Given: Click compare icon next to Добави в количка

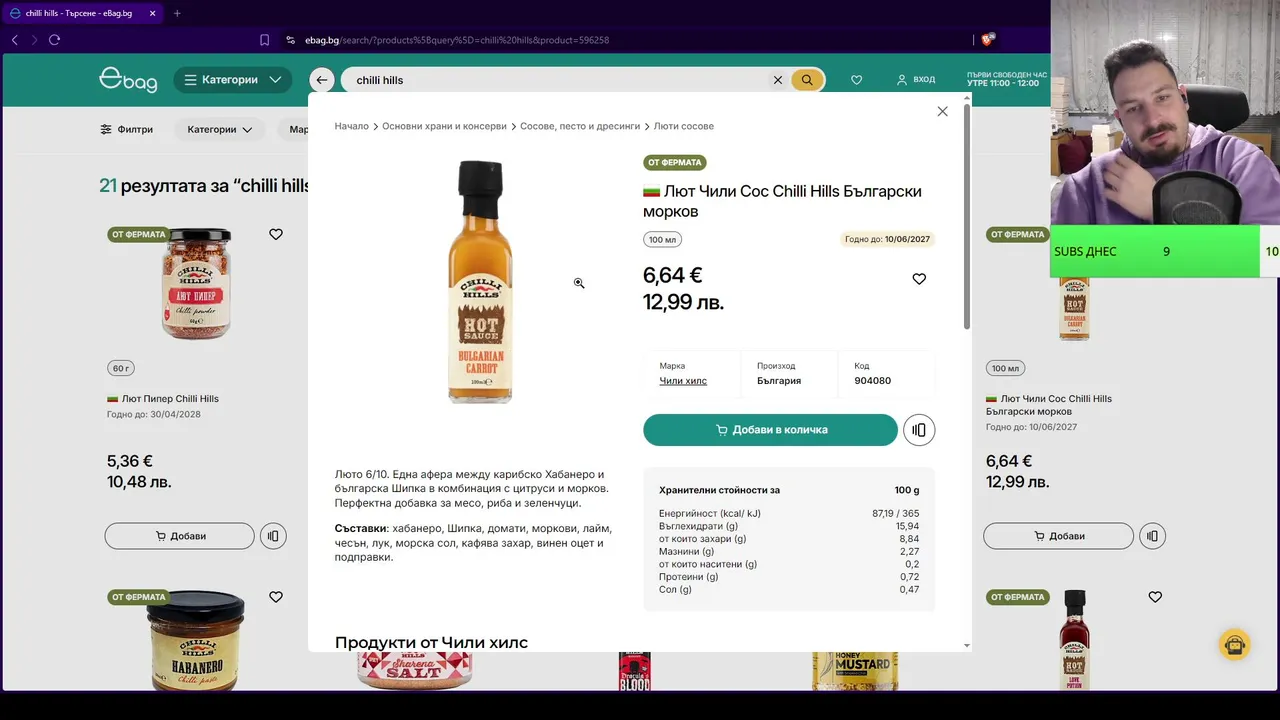Looking at the screenshot, I should [x=919, y=430].
